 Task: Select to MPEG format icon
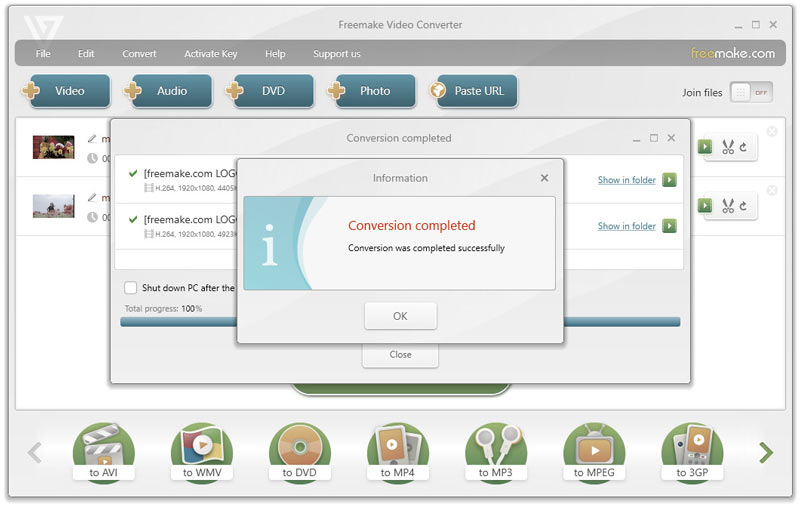coord(594,452)
